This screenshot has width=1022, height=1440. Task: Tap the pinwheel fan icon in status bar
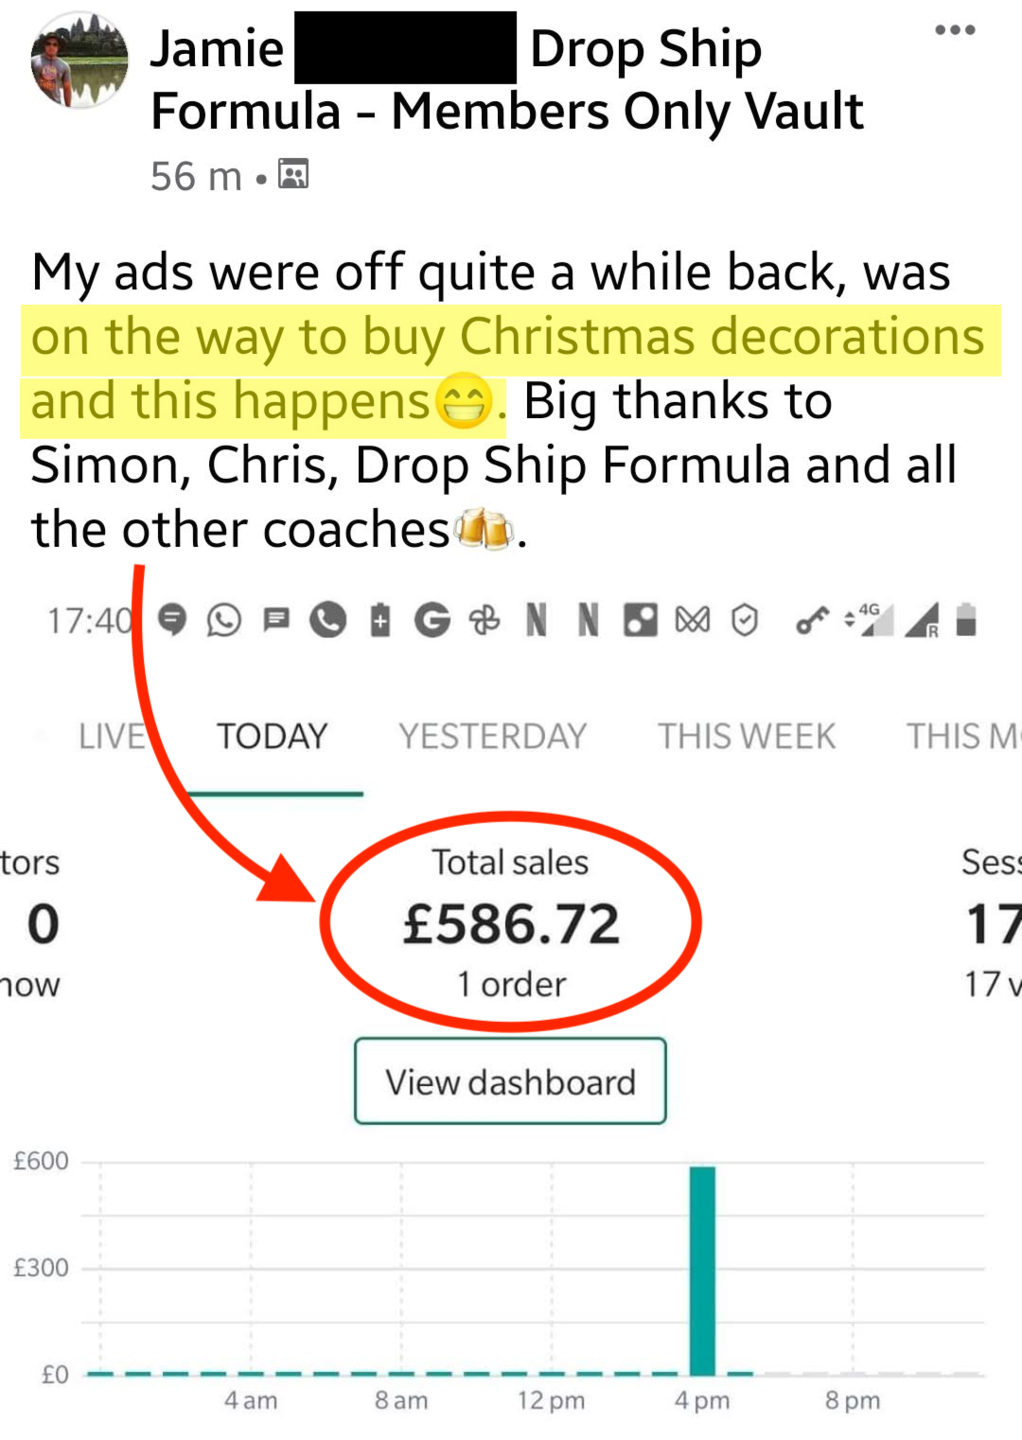tap(485, 621)
